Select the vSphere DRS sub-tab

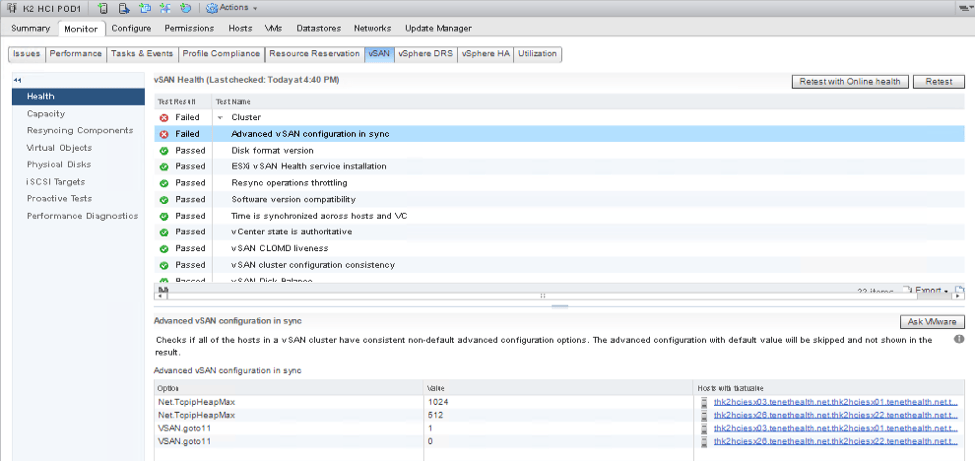(426, 54)
